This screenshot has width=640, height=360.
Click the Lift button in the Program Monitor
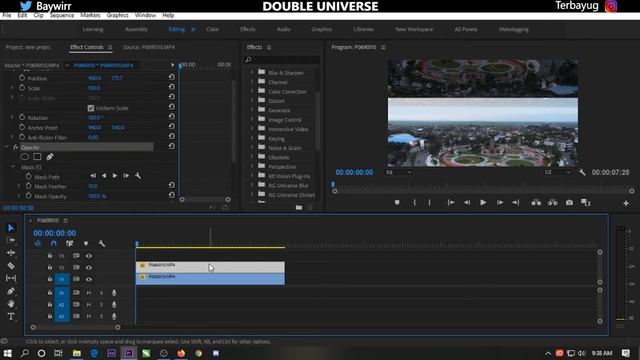pyautogui.click(x=536, y=202)
